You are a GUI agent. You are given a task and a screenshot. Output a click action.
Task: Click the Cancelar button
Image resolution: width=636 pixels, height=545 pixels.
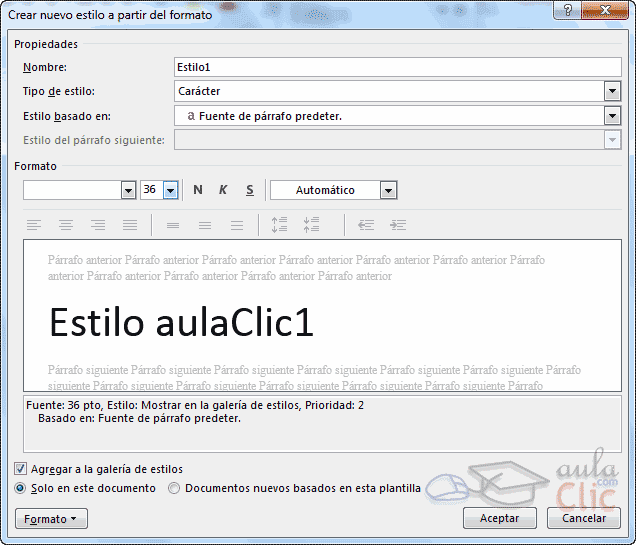(584, 518)
